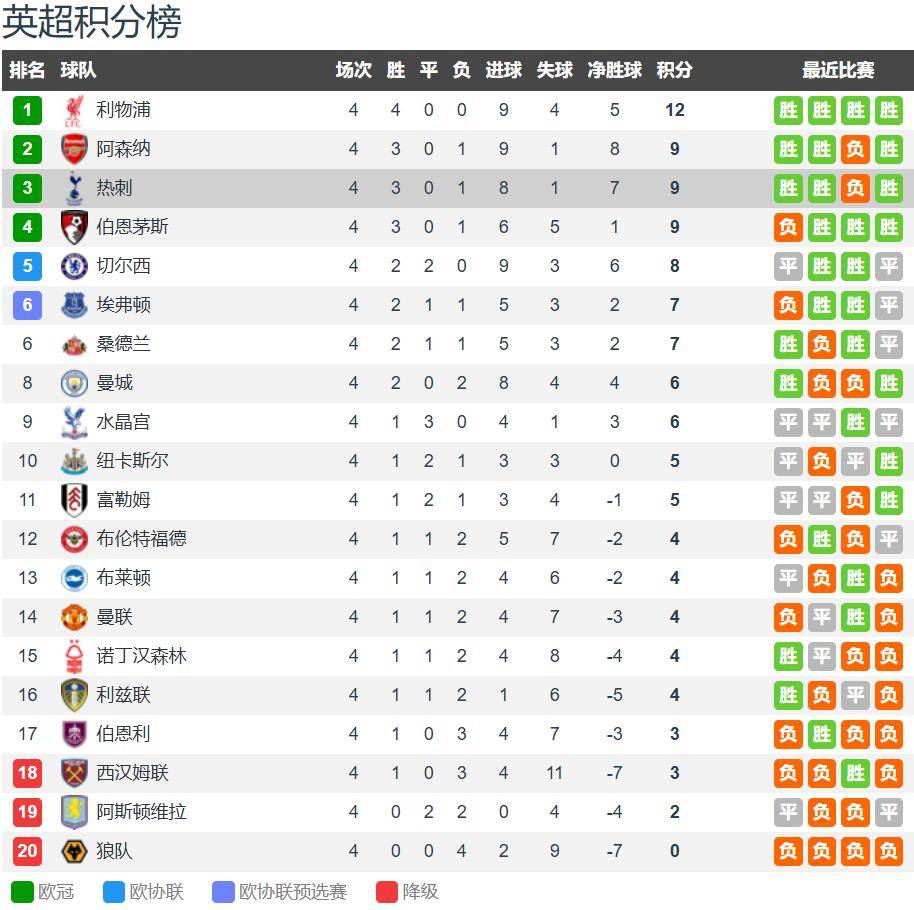The height and width of the screenshot is (910, 914).
Task: Click the 最近比赛 column header
Action: pyautogui.click(x=838, y=70)
